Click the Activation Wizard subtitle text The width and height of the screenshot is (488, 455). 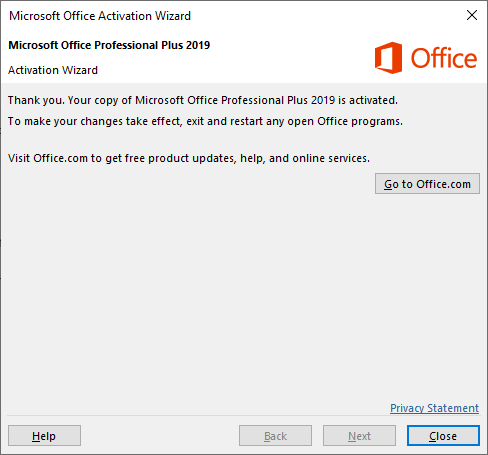(x=53, y=70)
